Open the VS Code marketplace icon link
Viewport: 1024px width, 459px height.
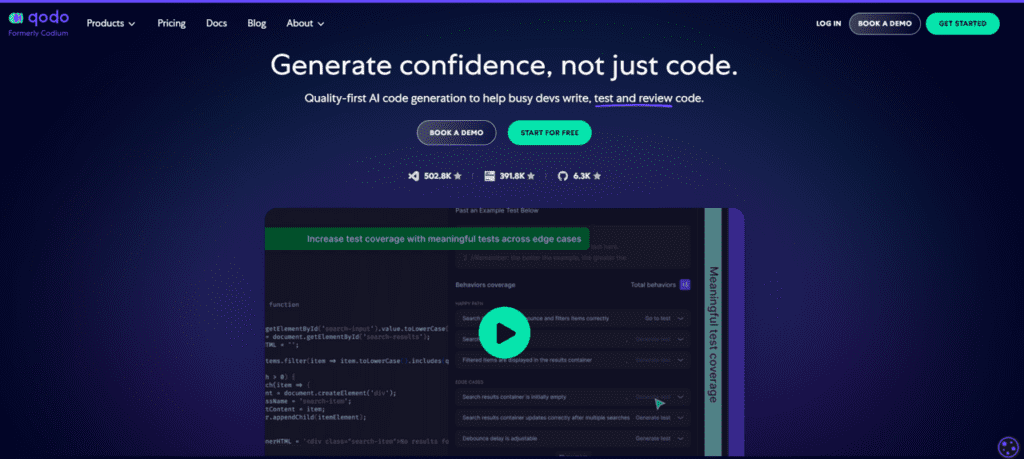click(413, 176)
